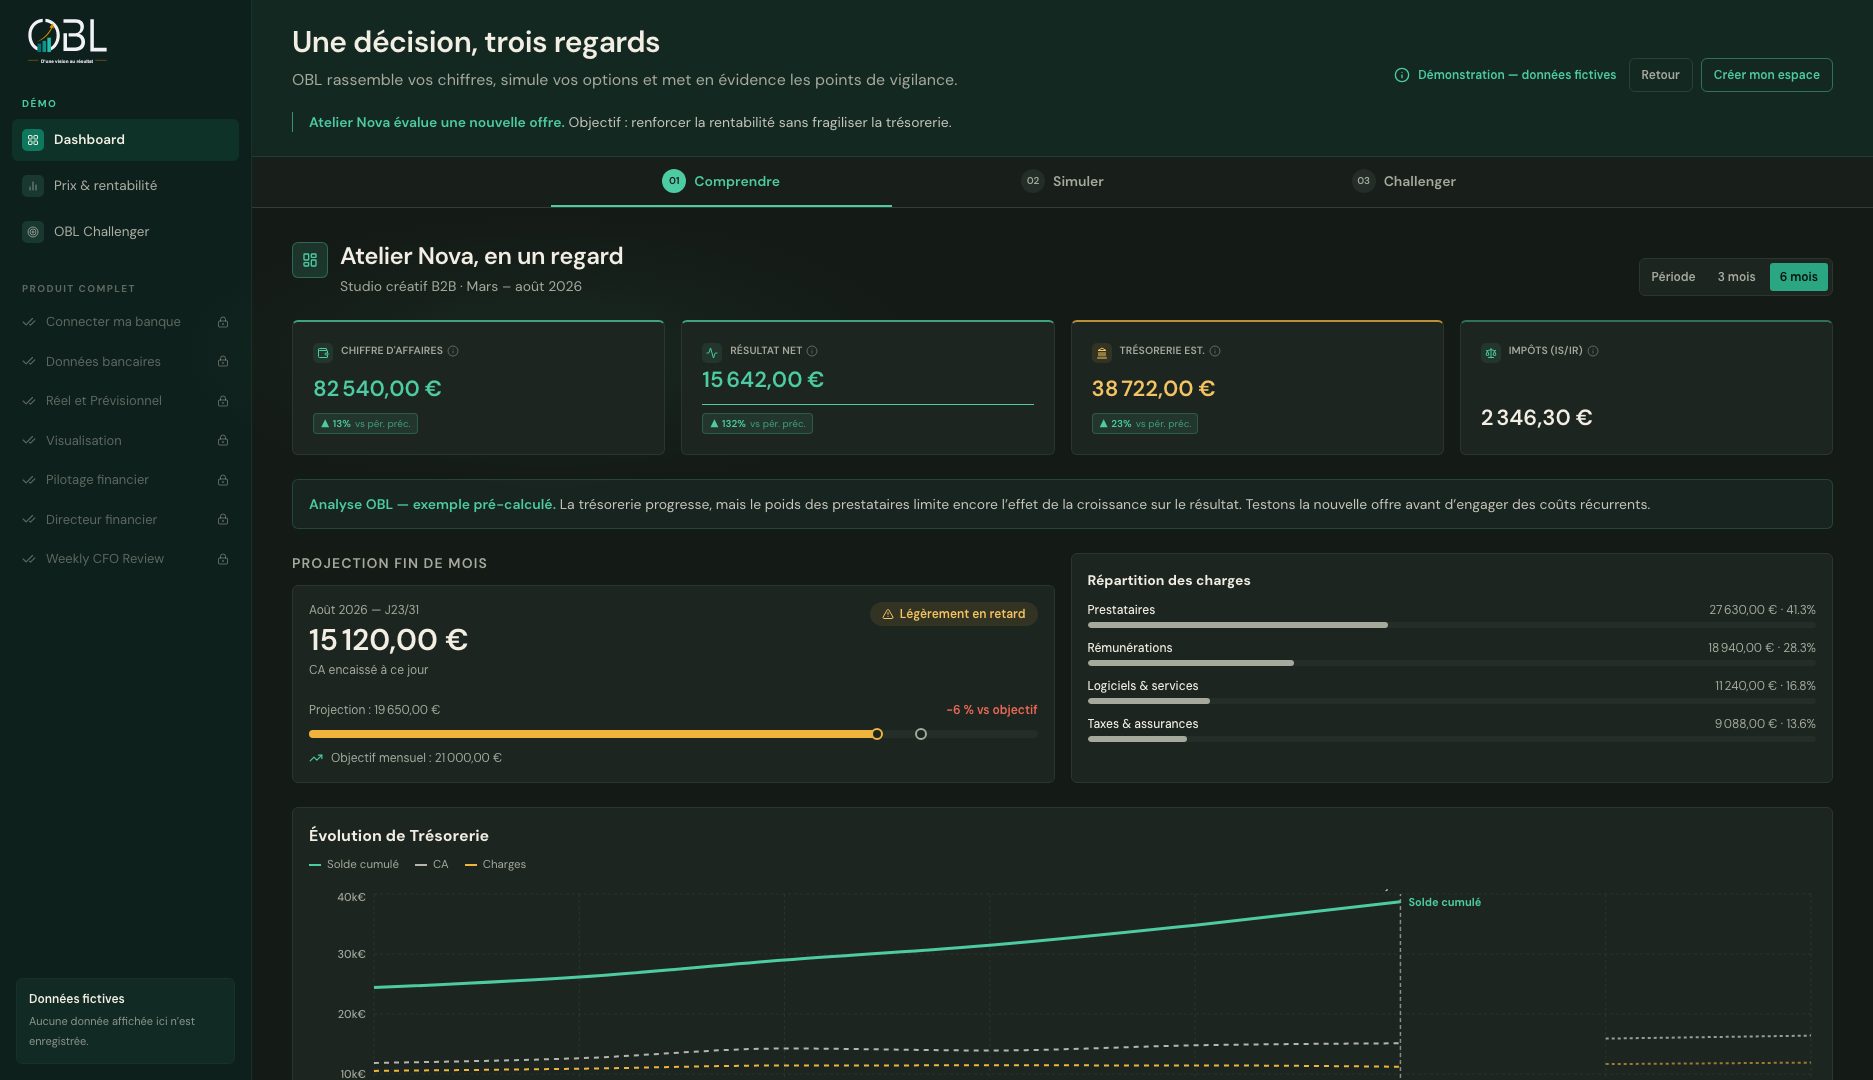Click lock icon beside Visualisation

[x=223, y=441]
